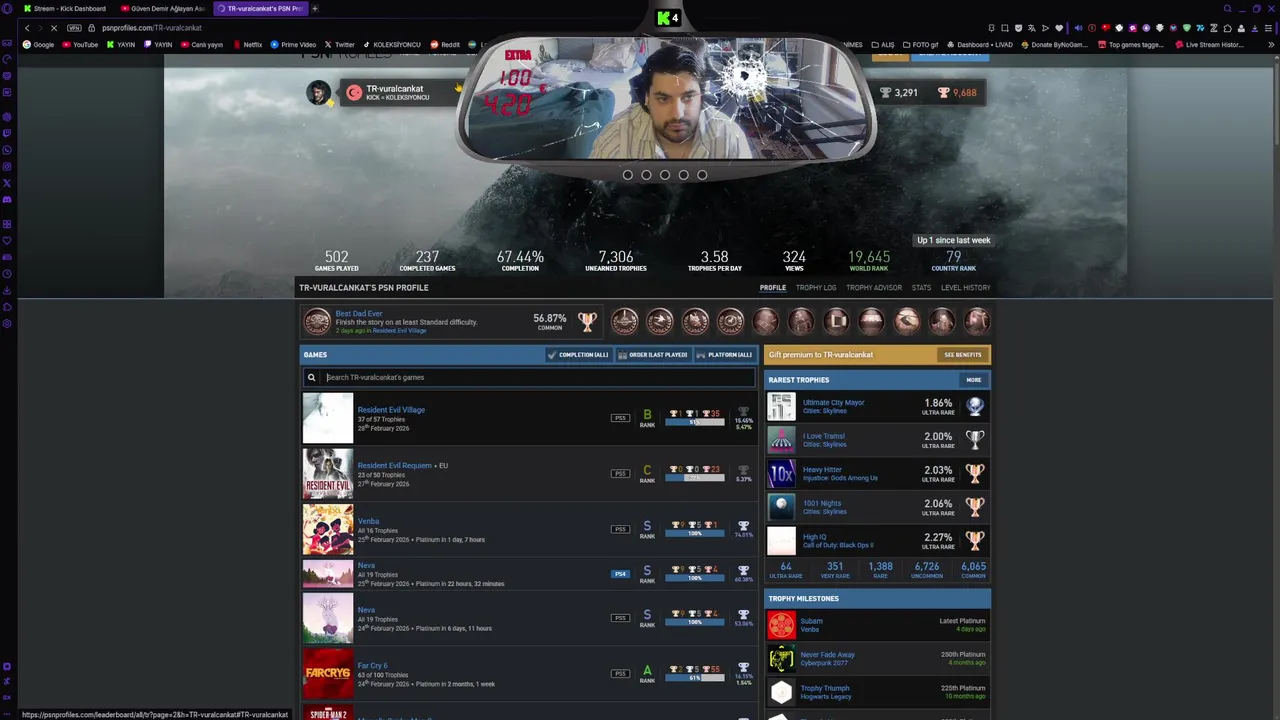Click the 79 Country Rank stat
1280x720 pixels.
click(953, 260)
